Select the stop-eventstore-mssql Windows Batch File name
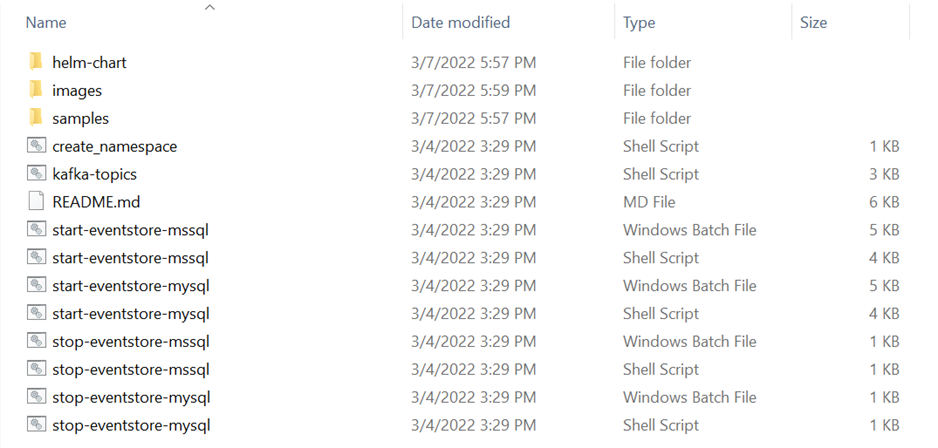This screenshot has height=448, width=938. 130,342
